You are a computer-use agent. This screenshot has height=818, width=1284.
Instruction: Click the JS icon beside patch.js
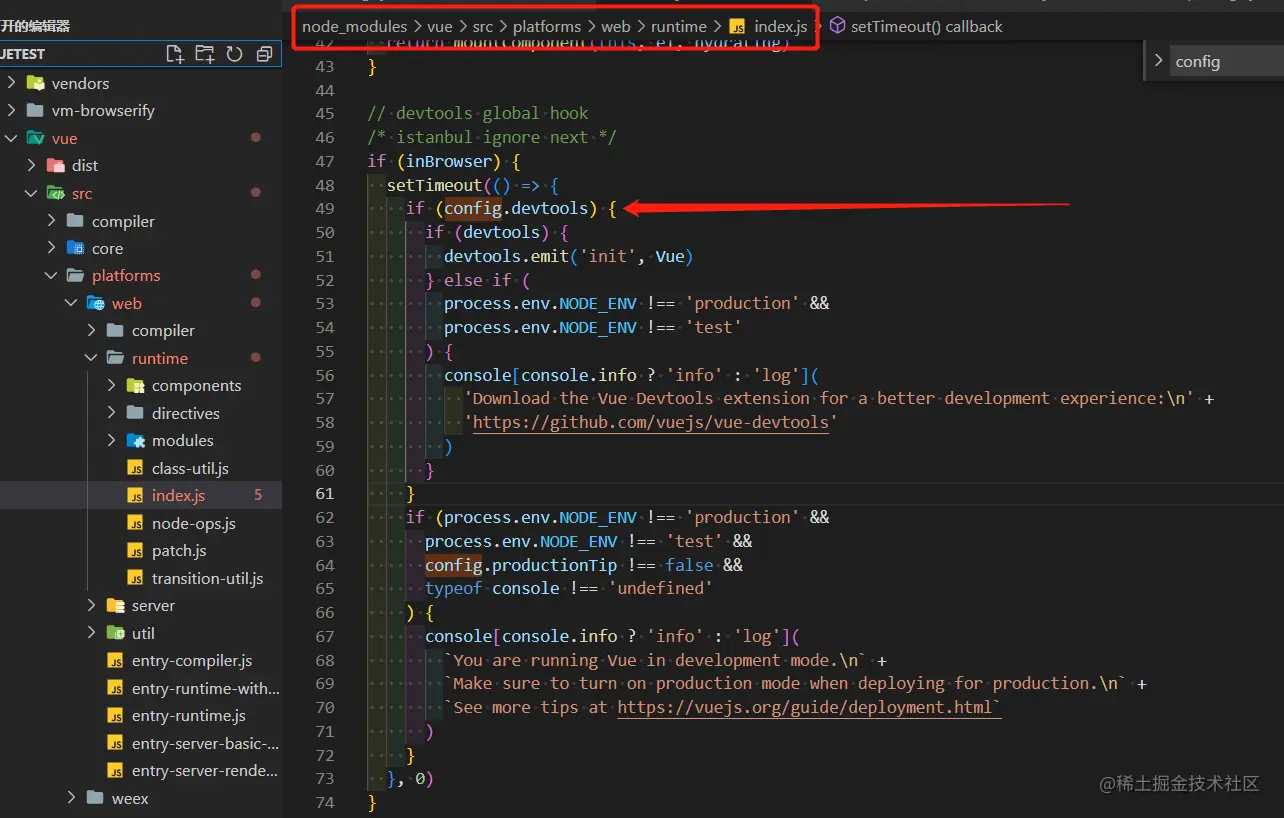tap(135, 551)
